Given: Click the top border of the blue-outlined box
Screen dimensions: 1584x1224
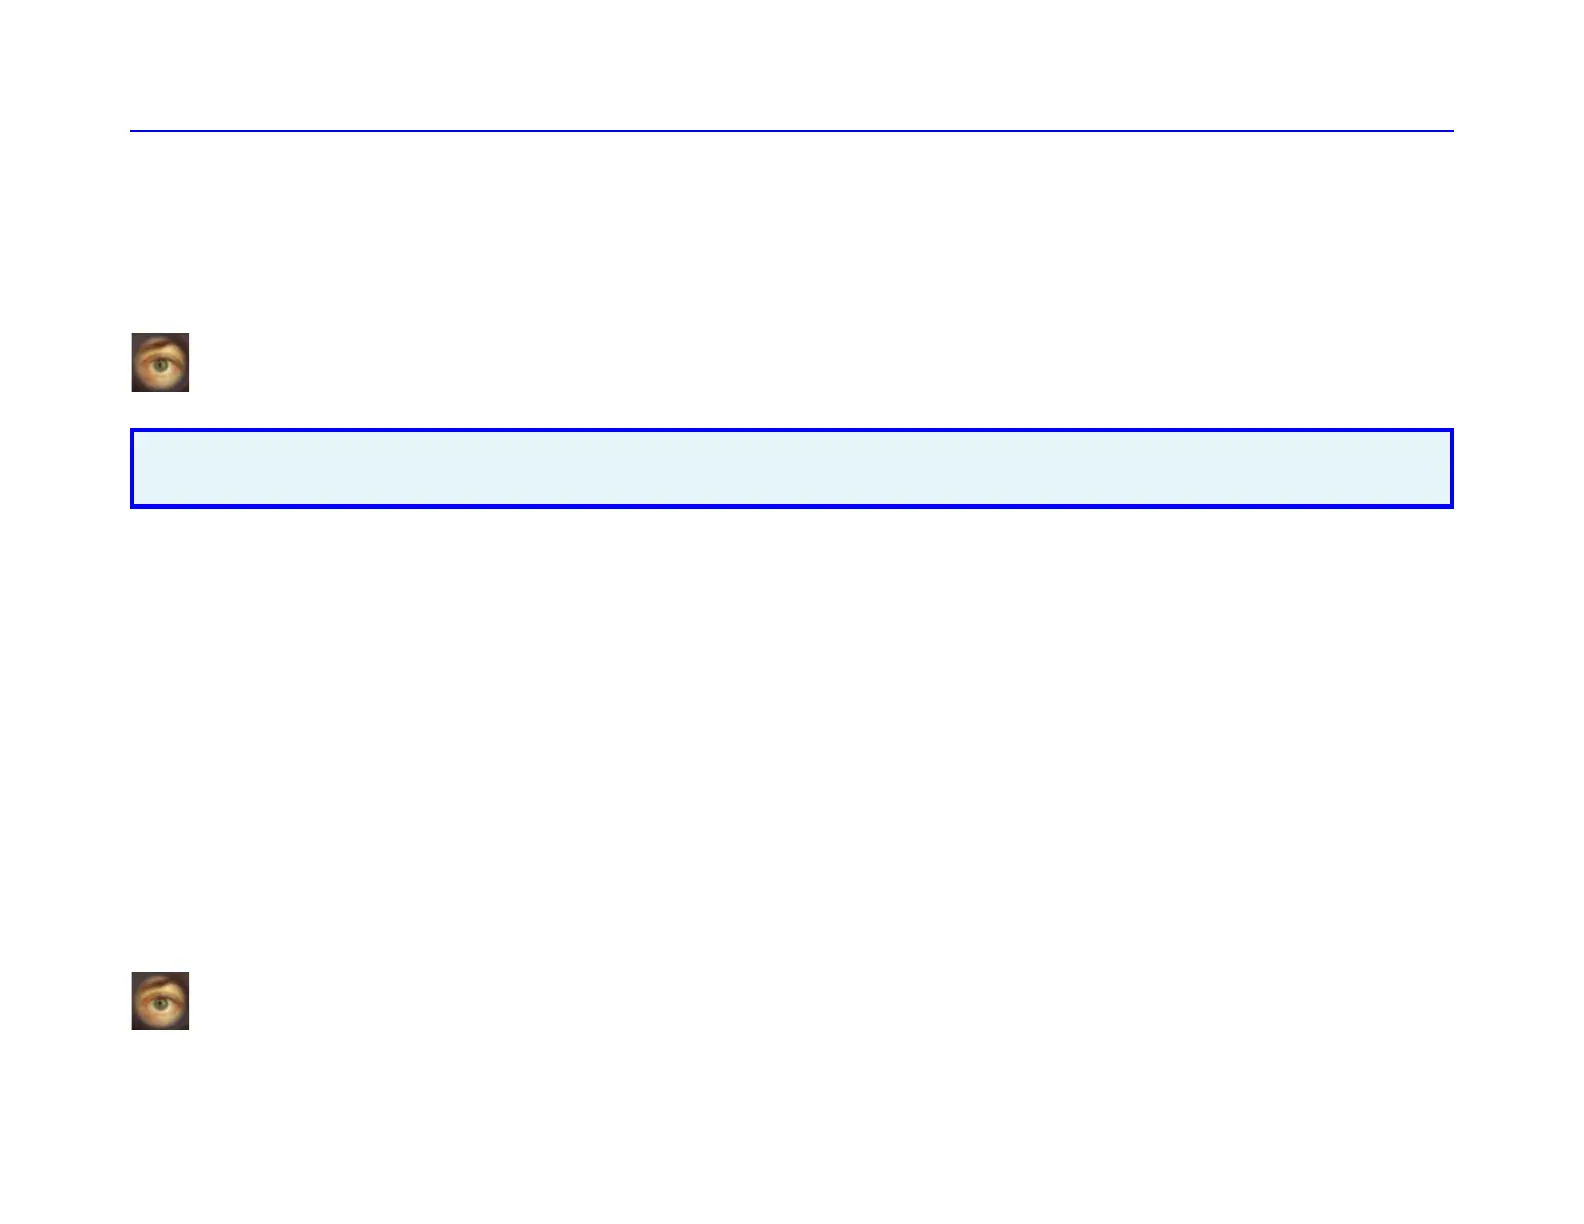Looking at the screenshot, I should [791, 431].
